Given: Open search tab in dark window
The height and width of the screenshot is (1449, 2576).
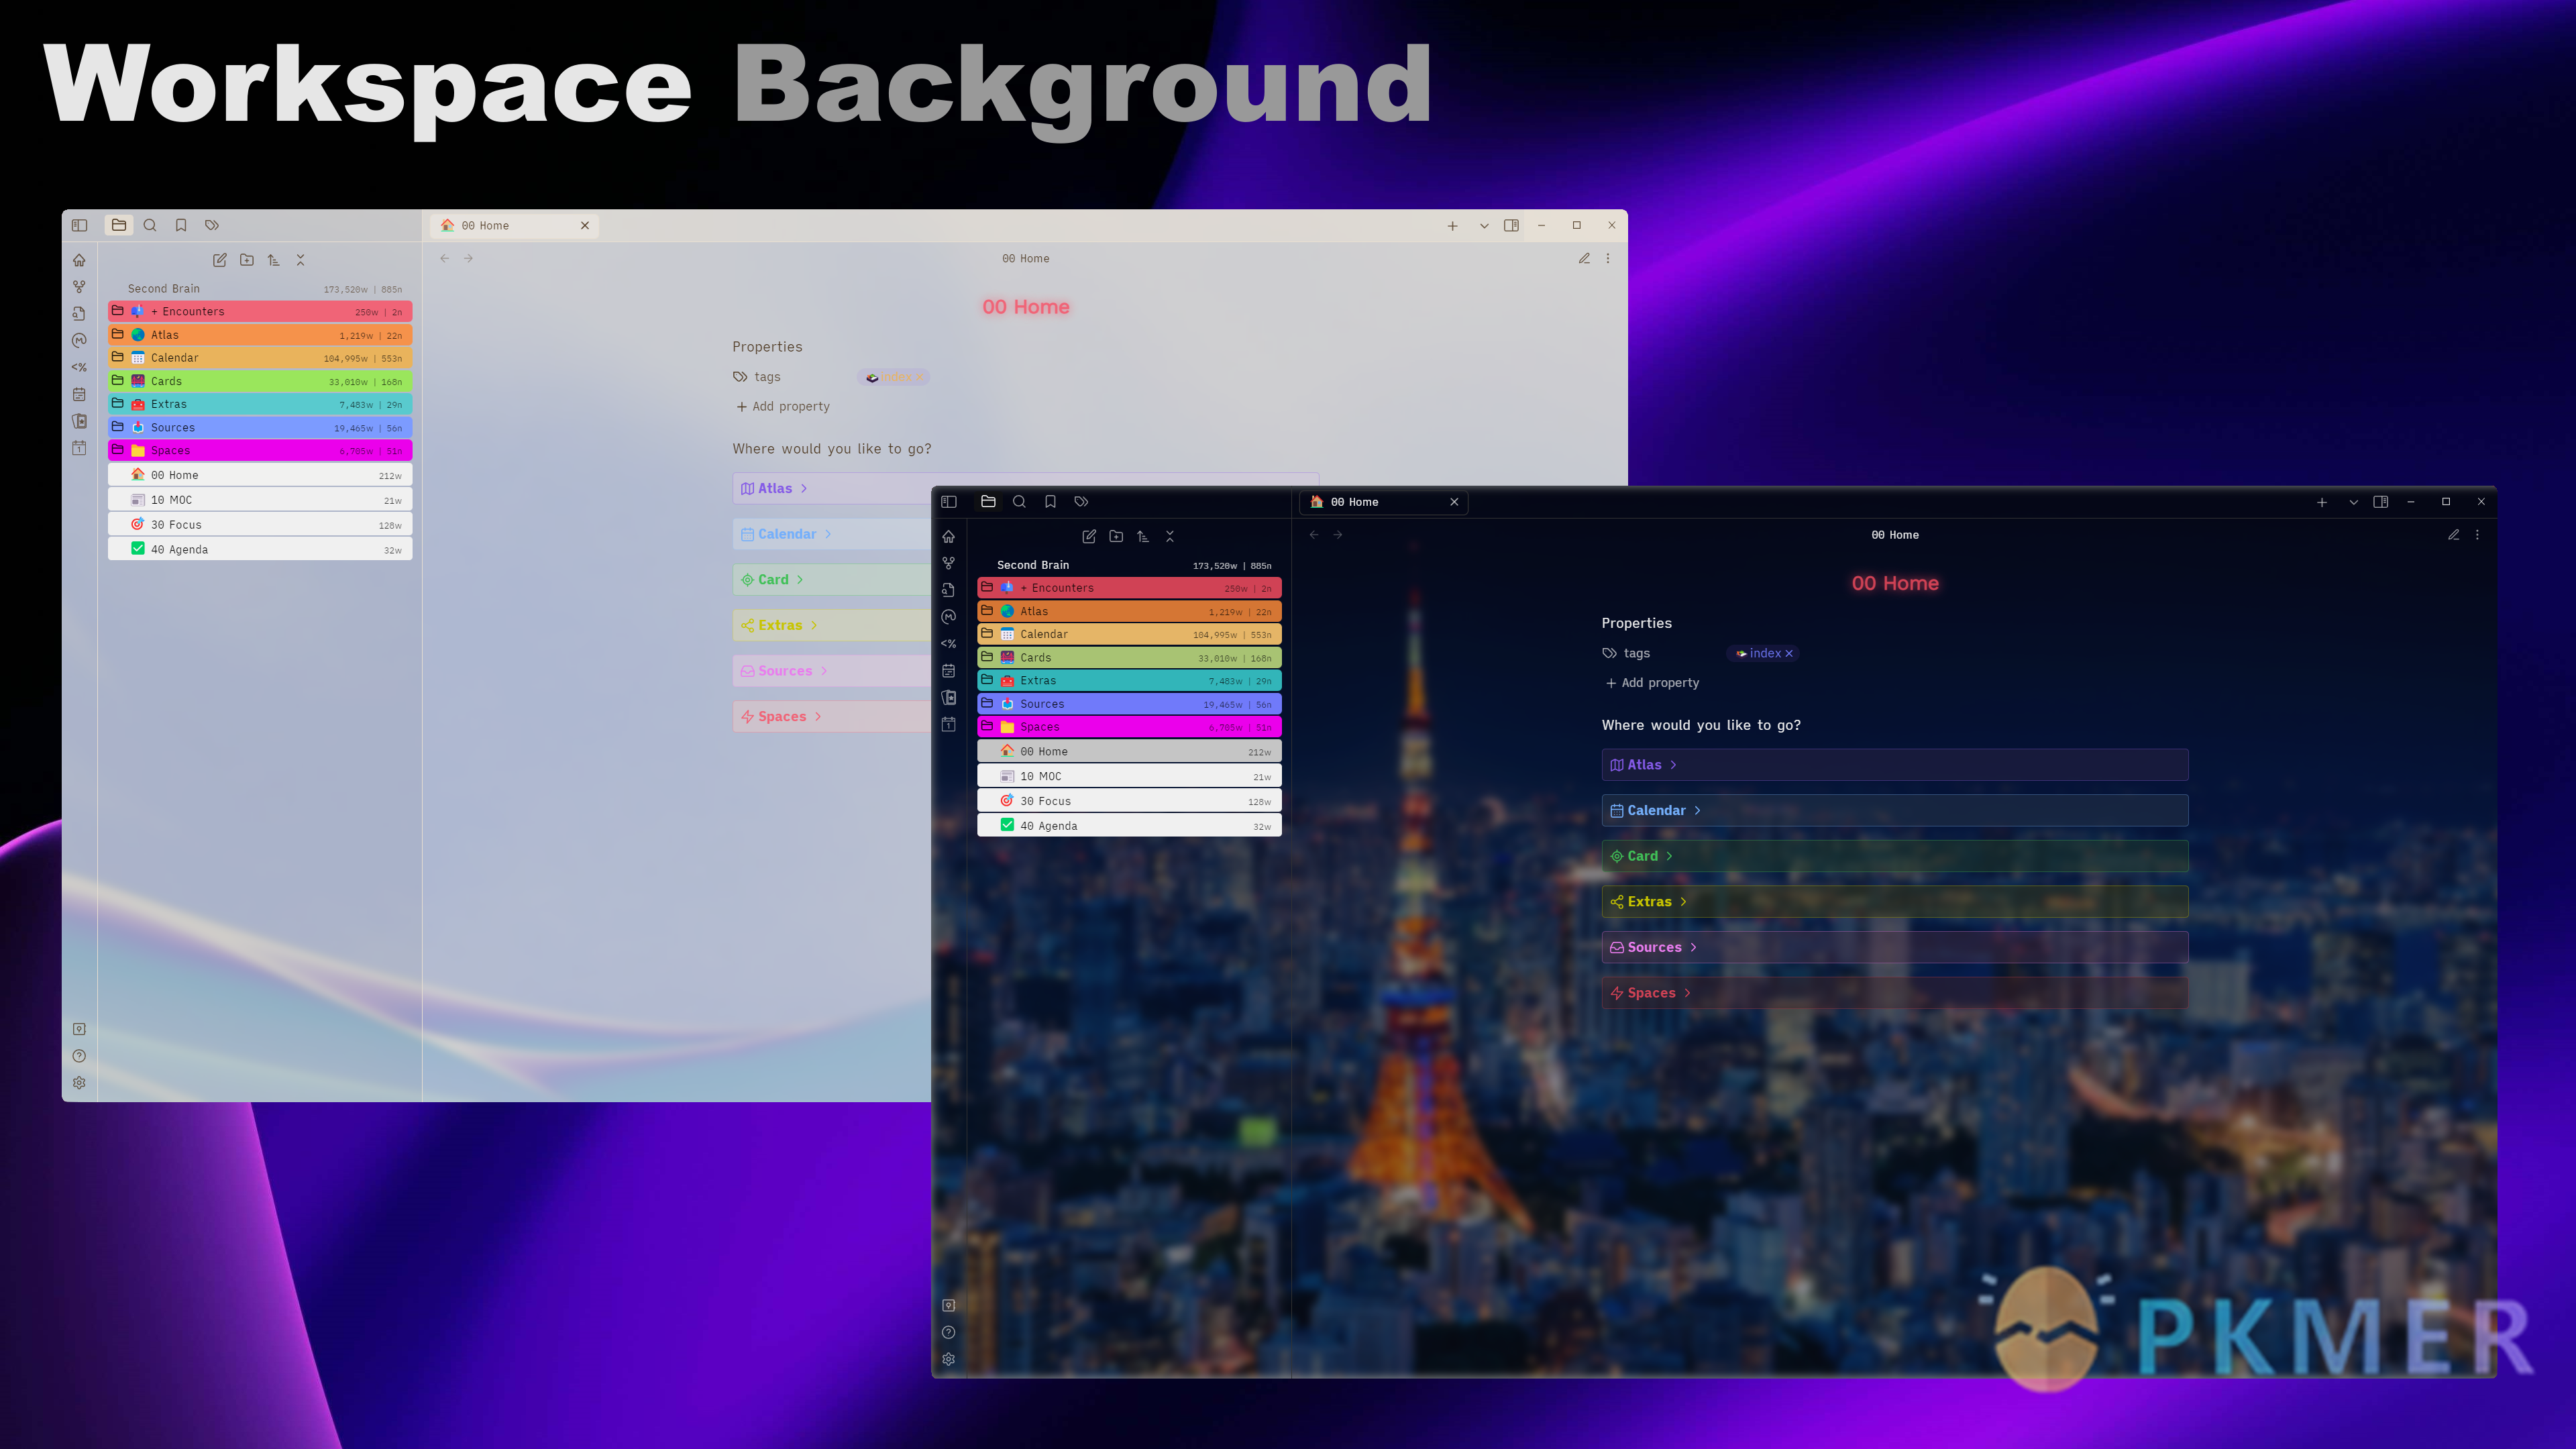Looking at the screenshot, I should tap(1019, 502).
